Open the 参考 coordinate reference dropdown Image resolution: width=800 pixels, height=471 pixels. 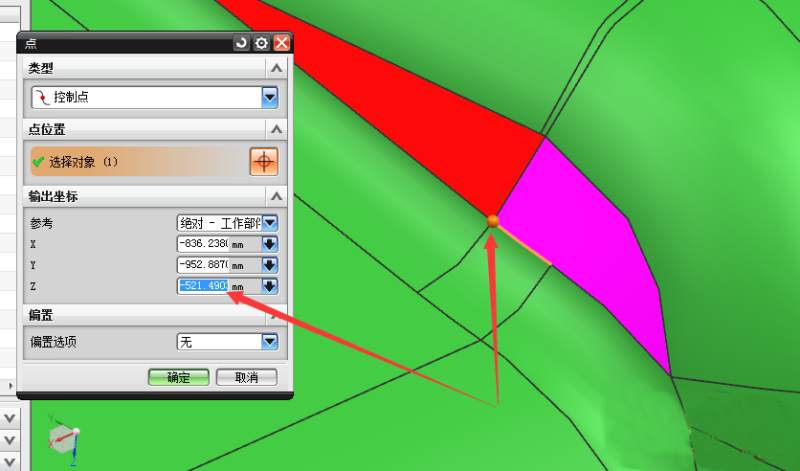[269, 222]
